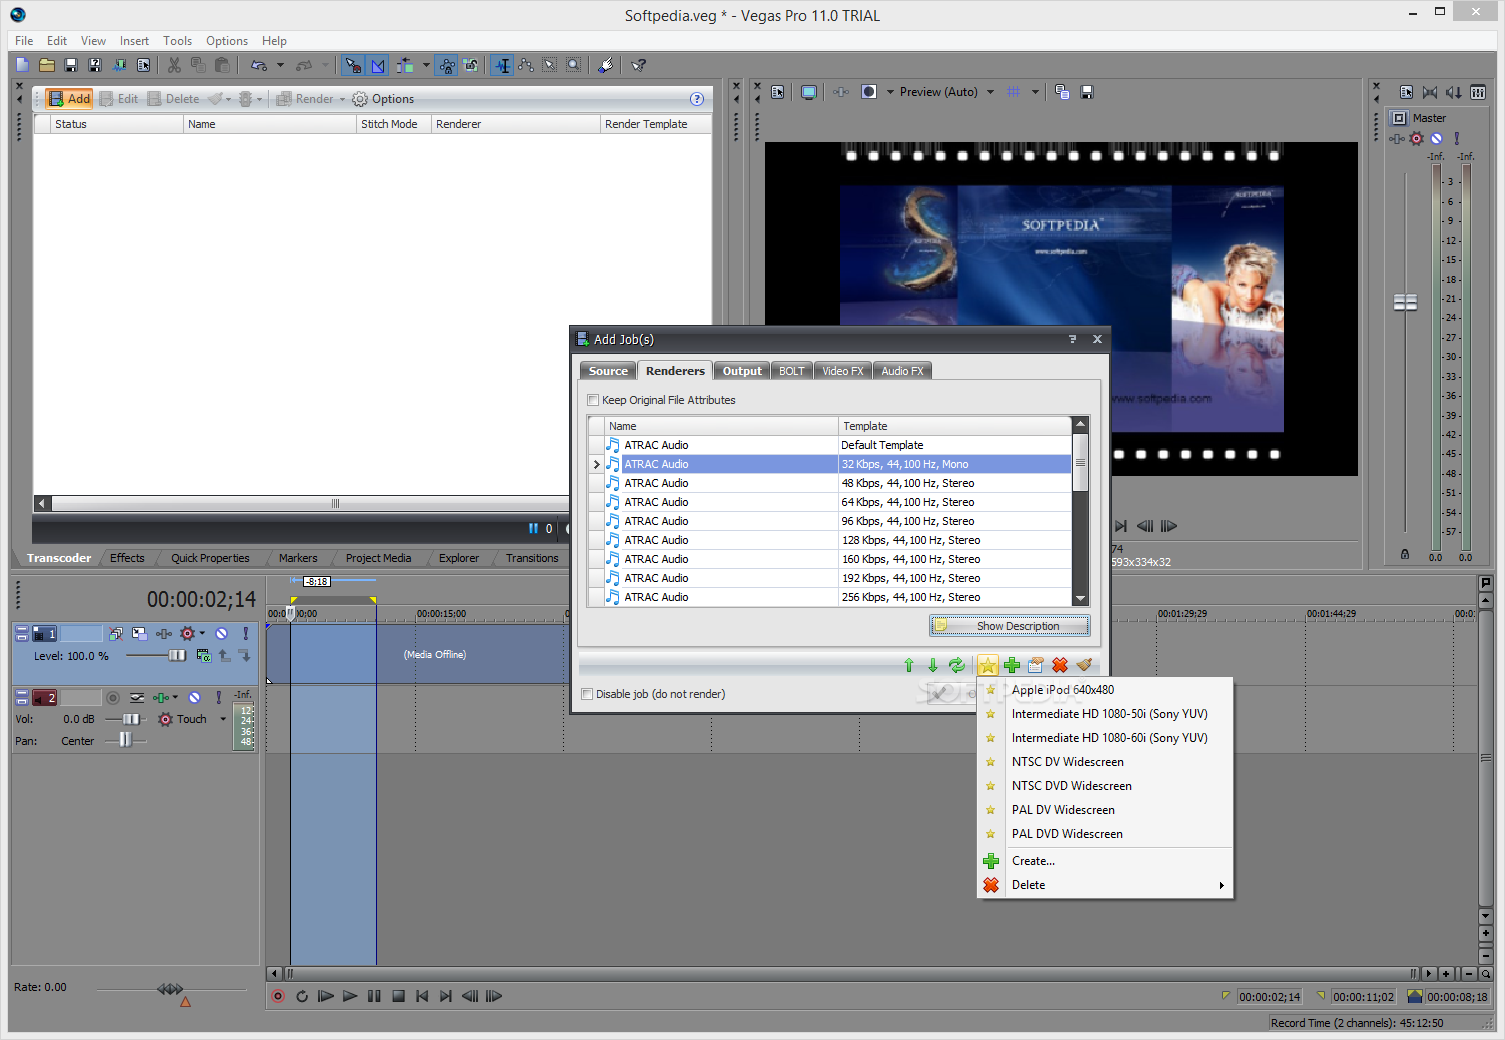Open Transcoder Options gear
The height and width of the screenshot is (1040, 1505).
[383, 99]
